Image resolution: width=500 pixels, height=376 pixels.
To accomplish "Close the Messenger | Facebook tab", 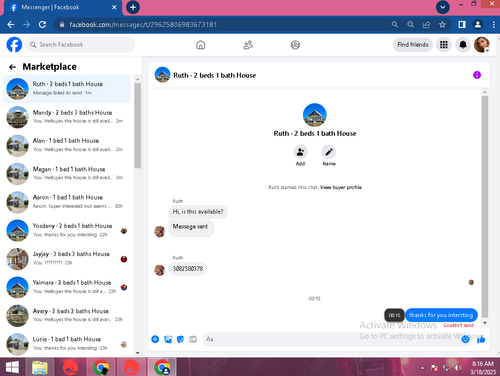I will [x=114, y=7].
